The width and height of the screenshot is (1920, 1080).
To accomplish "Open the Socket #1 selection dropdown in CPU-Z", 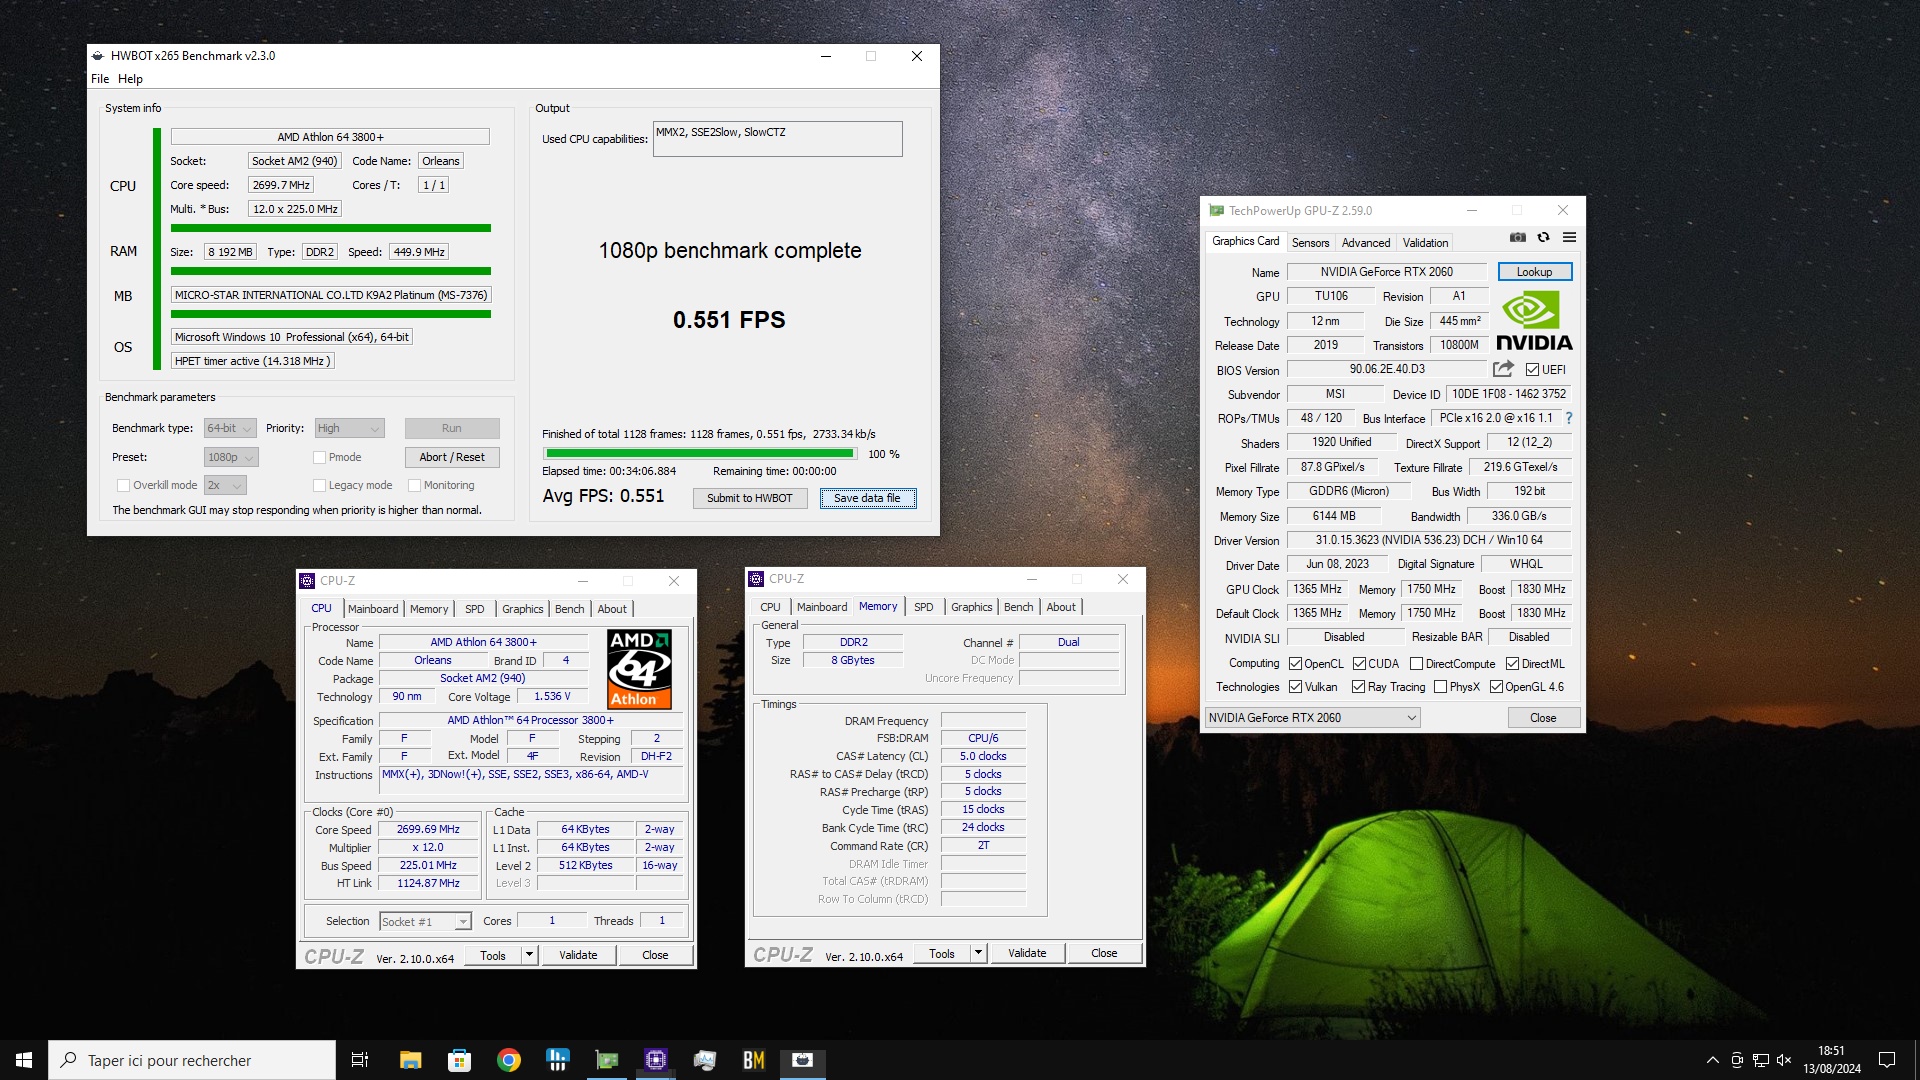I will (x=425, y=922).
